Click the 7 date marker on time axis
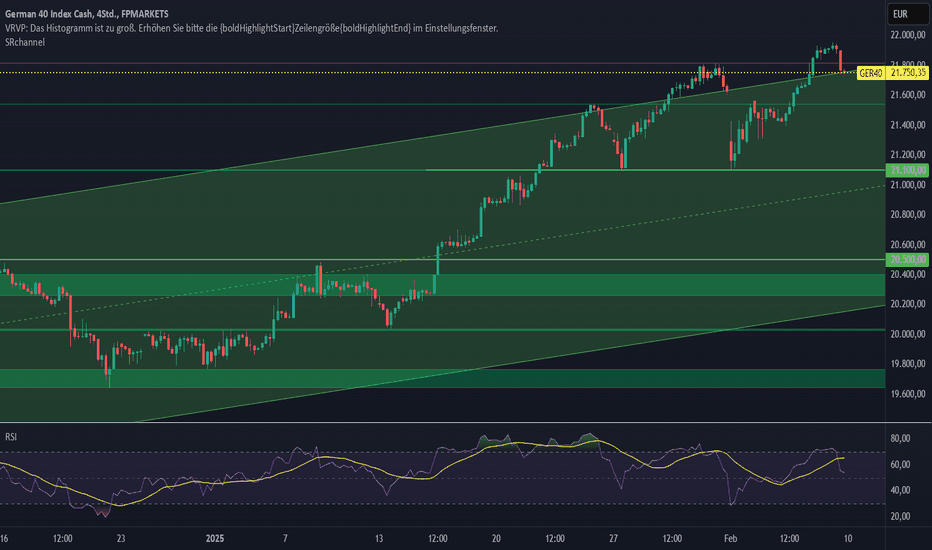Screen dimensions: 932x550 pyautogui.click(x=285, y=539)
